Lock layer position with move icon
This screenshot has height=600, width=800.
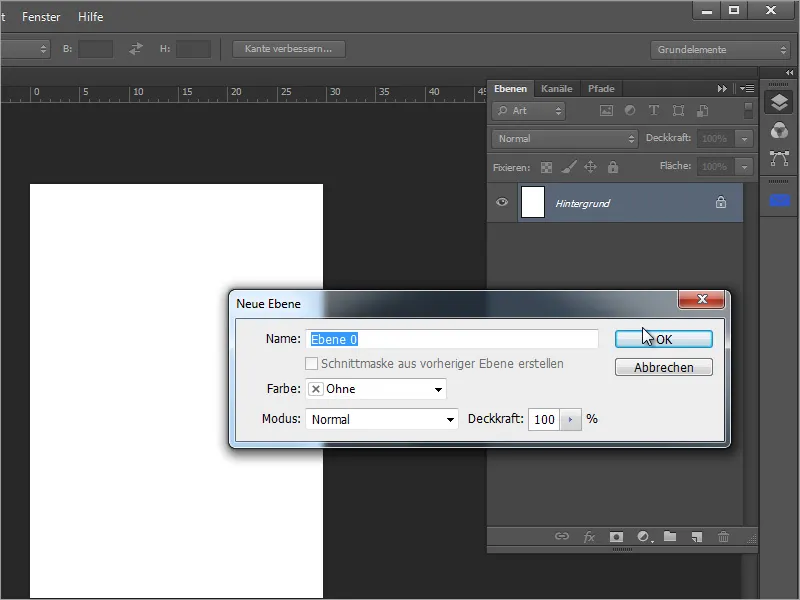pyautogui.click(x=590, y=167)
